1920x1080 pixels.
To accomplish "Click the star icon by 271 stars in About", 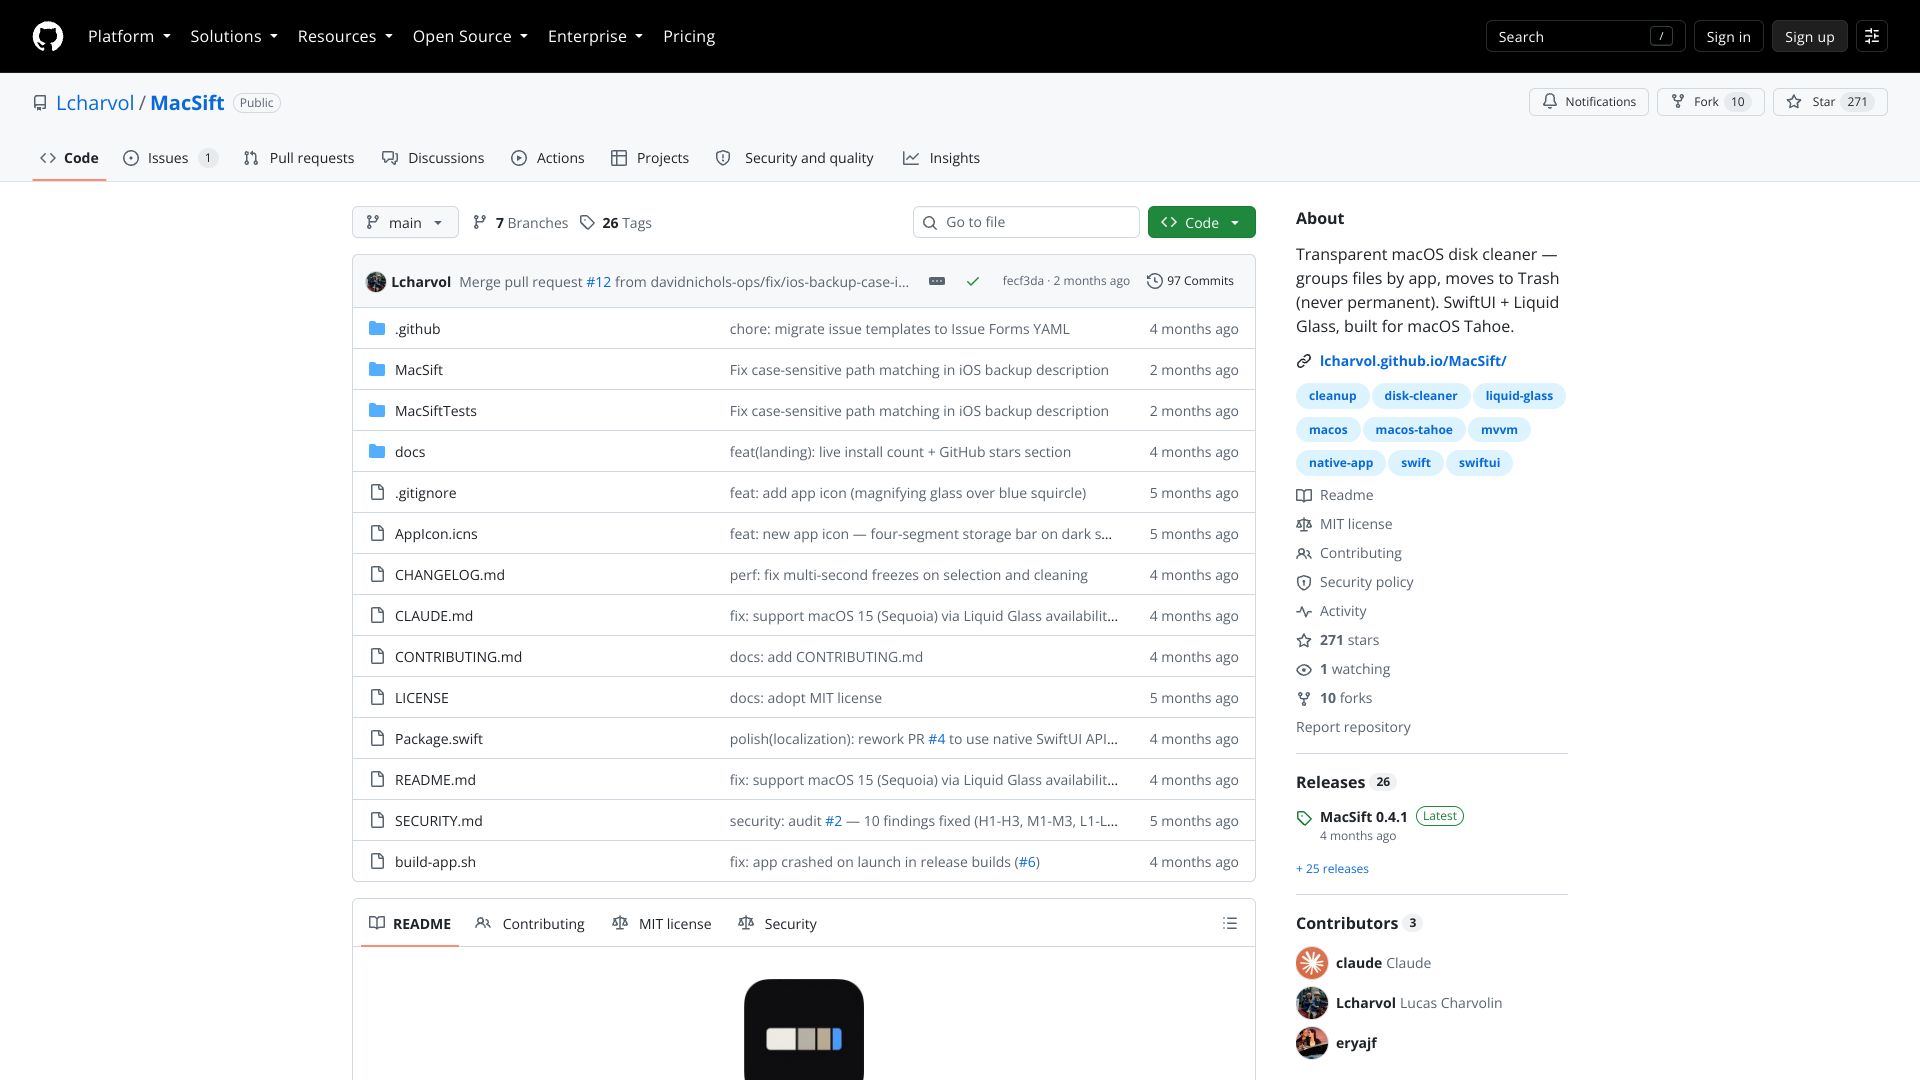I will [1304, 640].
